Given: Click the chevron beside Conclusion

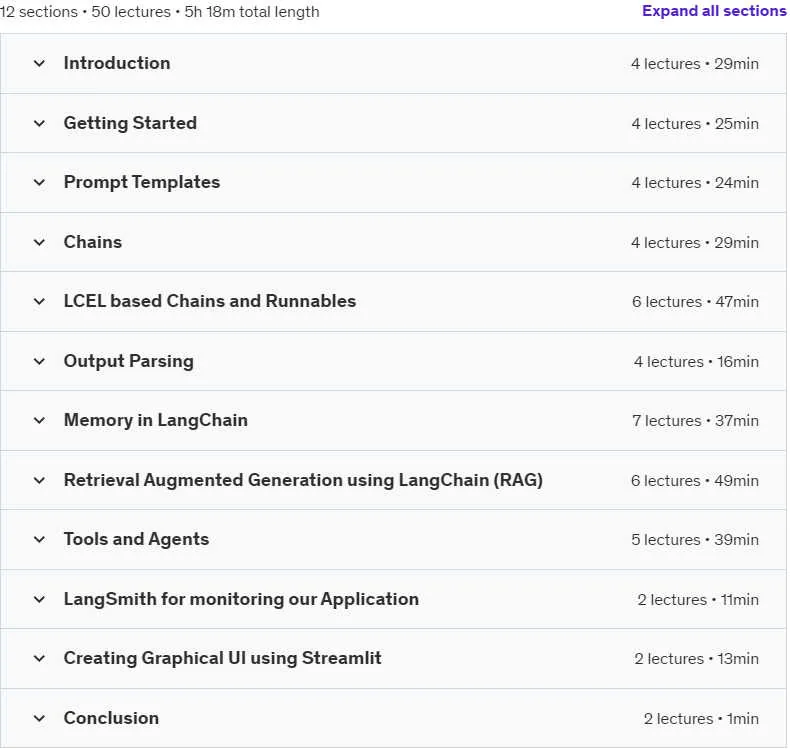Looking at the screenshot, I should (39, 718).
